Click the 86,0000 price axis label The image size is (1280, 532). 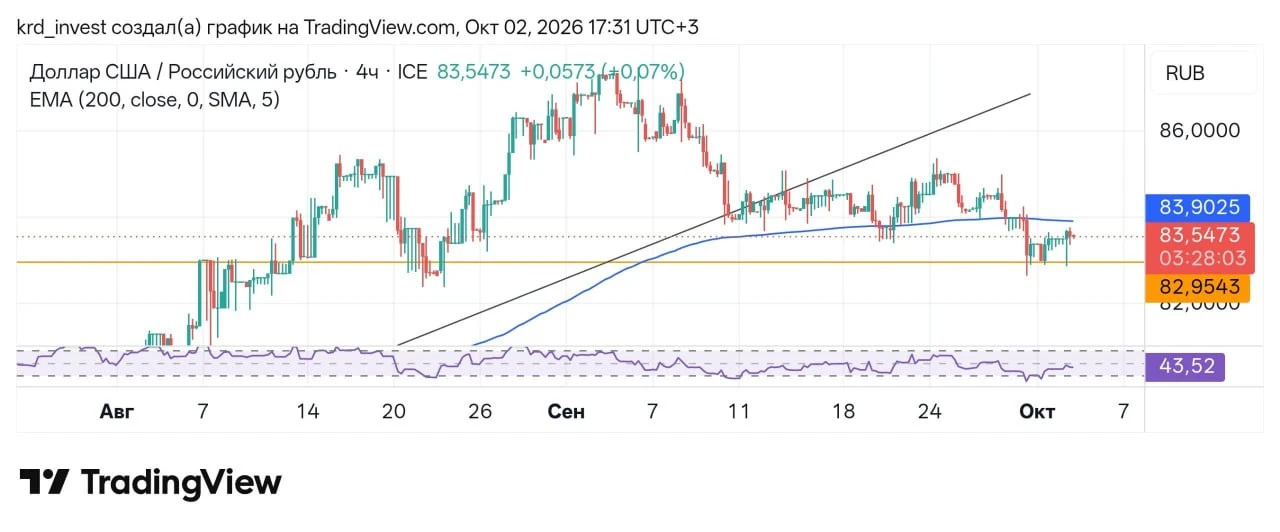[x=1199, y=131]
